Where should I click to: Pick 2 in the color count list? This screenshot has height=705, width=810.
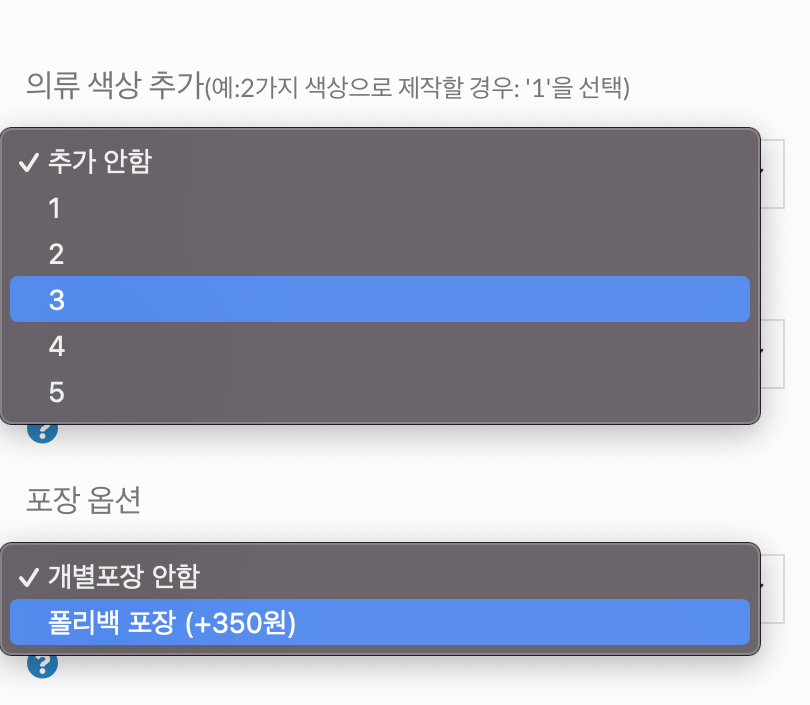(x=56, y=254)
